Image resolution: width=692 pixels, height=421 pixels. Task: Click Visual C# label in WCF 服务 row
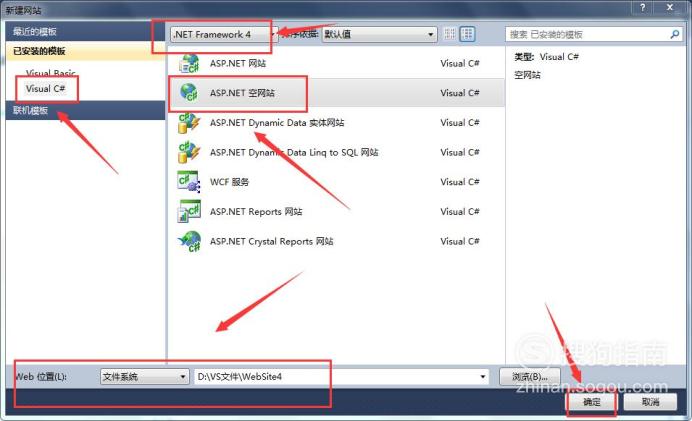[460, 182]
